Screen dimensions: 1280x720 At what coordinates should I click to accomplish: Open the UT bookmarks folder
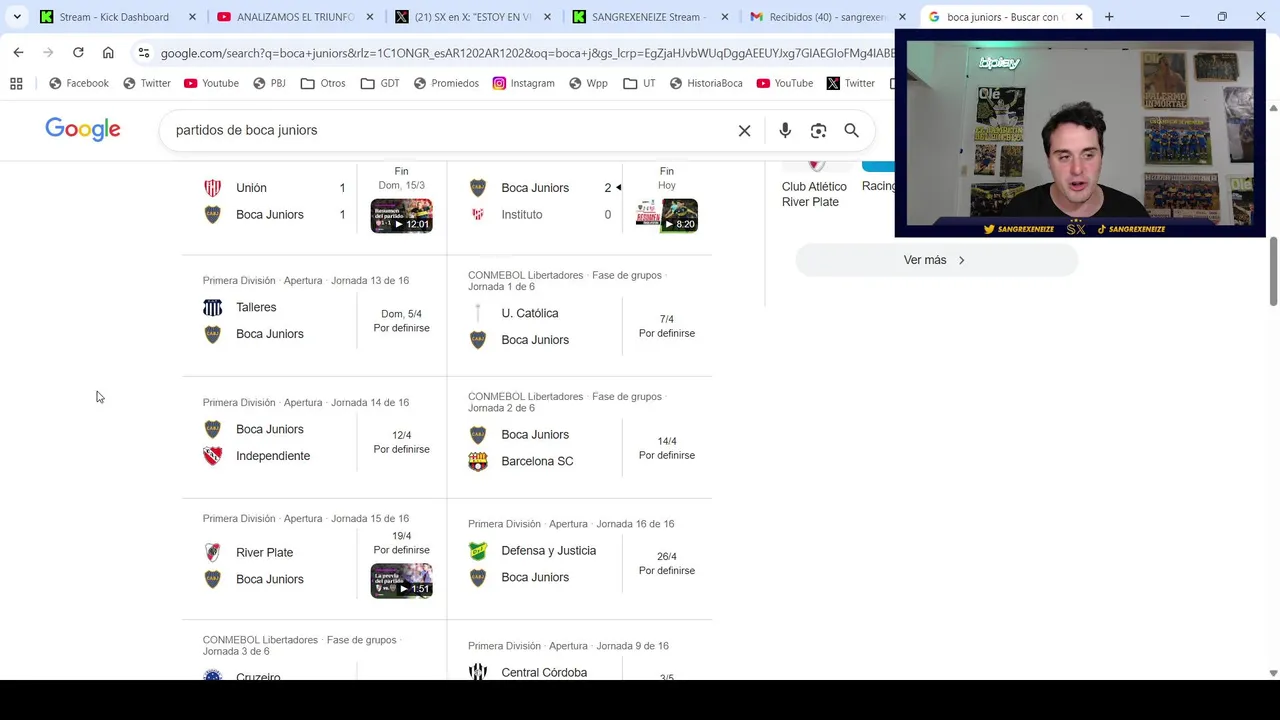coord(638,83)
